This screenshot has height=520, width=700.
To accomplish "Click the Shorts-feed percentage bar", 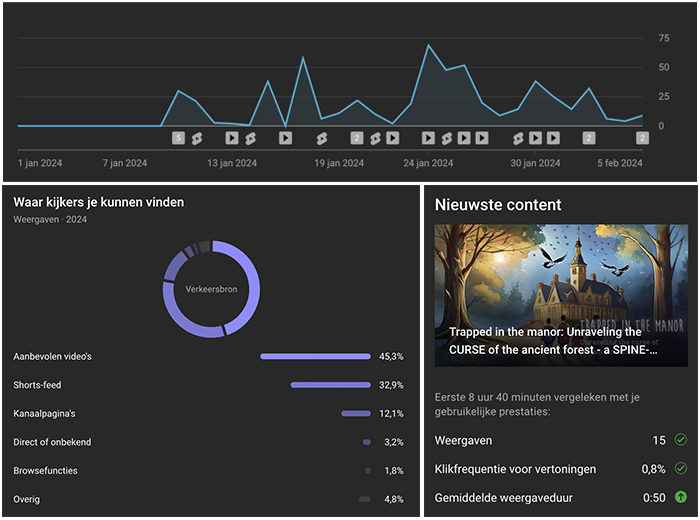I will (331, 385).
